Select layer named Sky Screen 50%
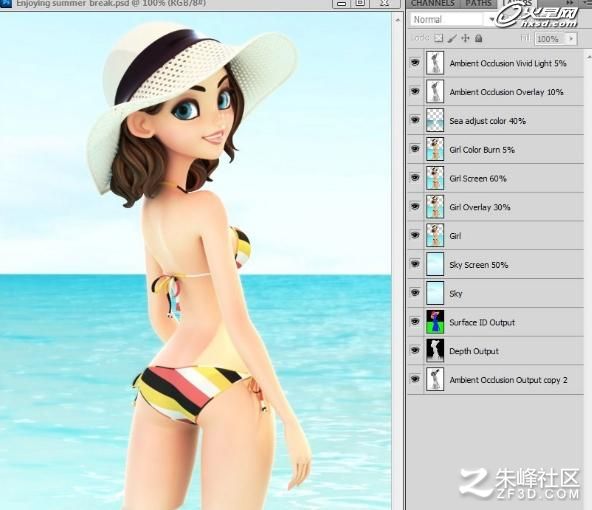The width and height of the screenshot is (592, 510). click(479, 265)
